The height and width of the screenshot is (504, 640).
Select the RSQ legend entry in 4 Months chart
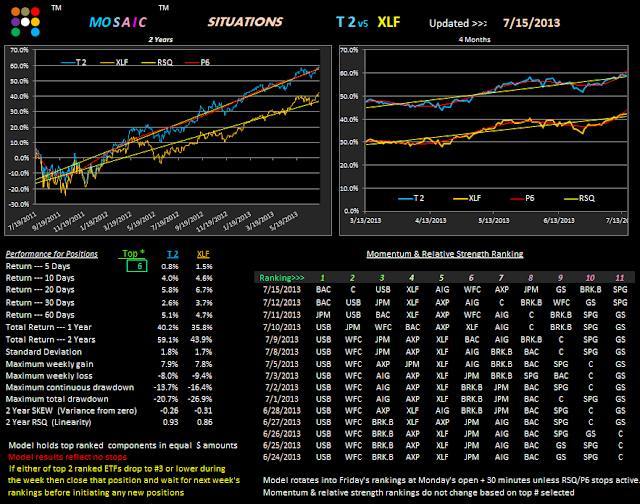[x=579, y=198]
